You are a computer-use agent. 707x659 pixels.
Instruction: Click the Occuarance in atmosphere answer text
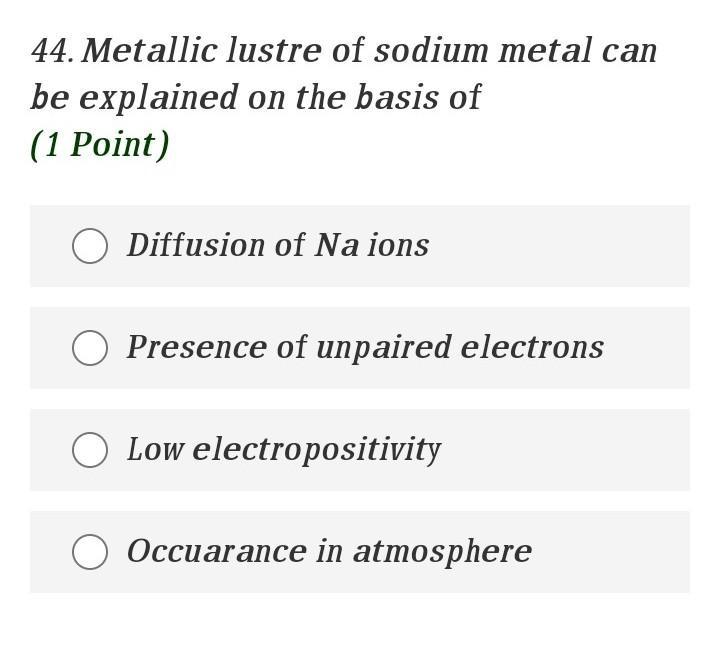click(x=328, y=551)
